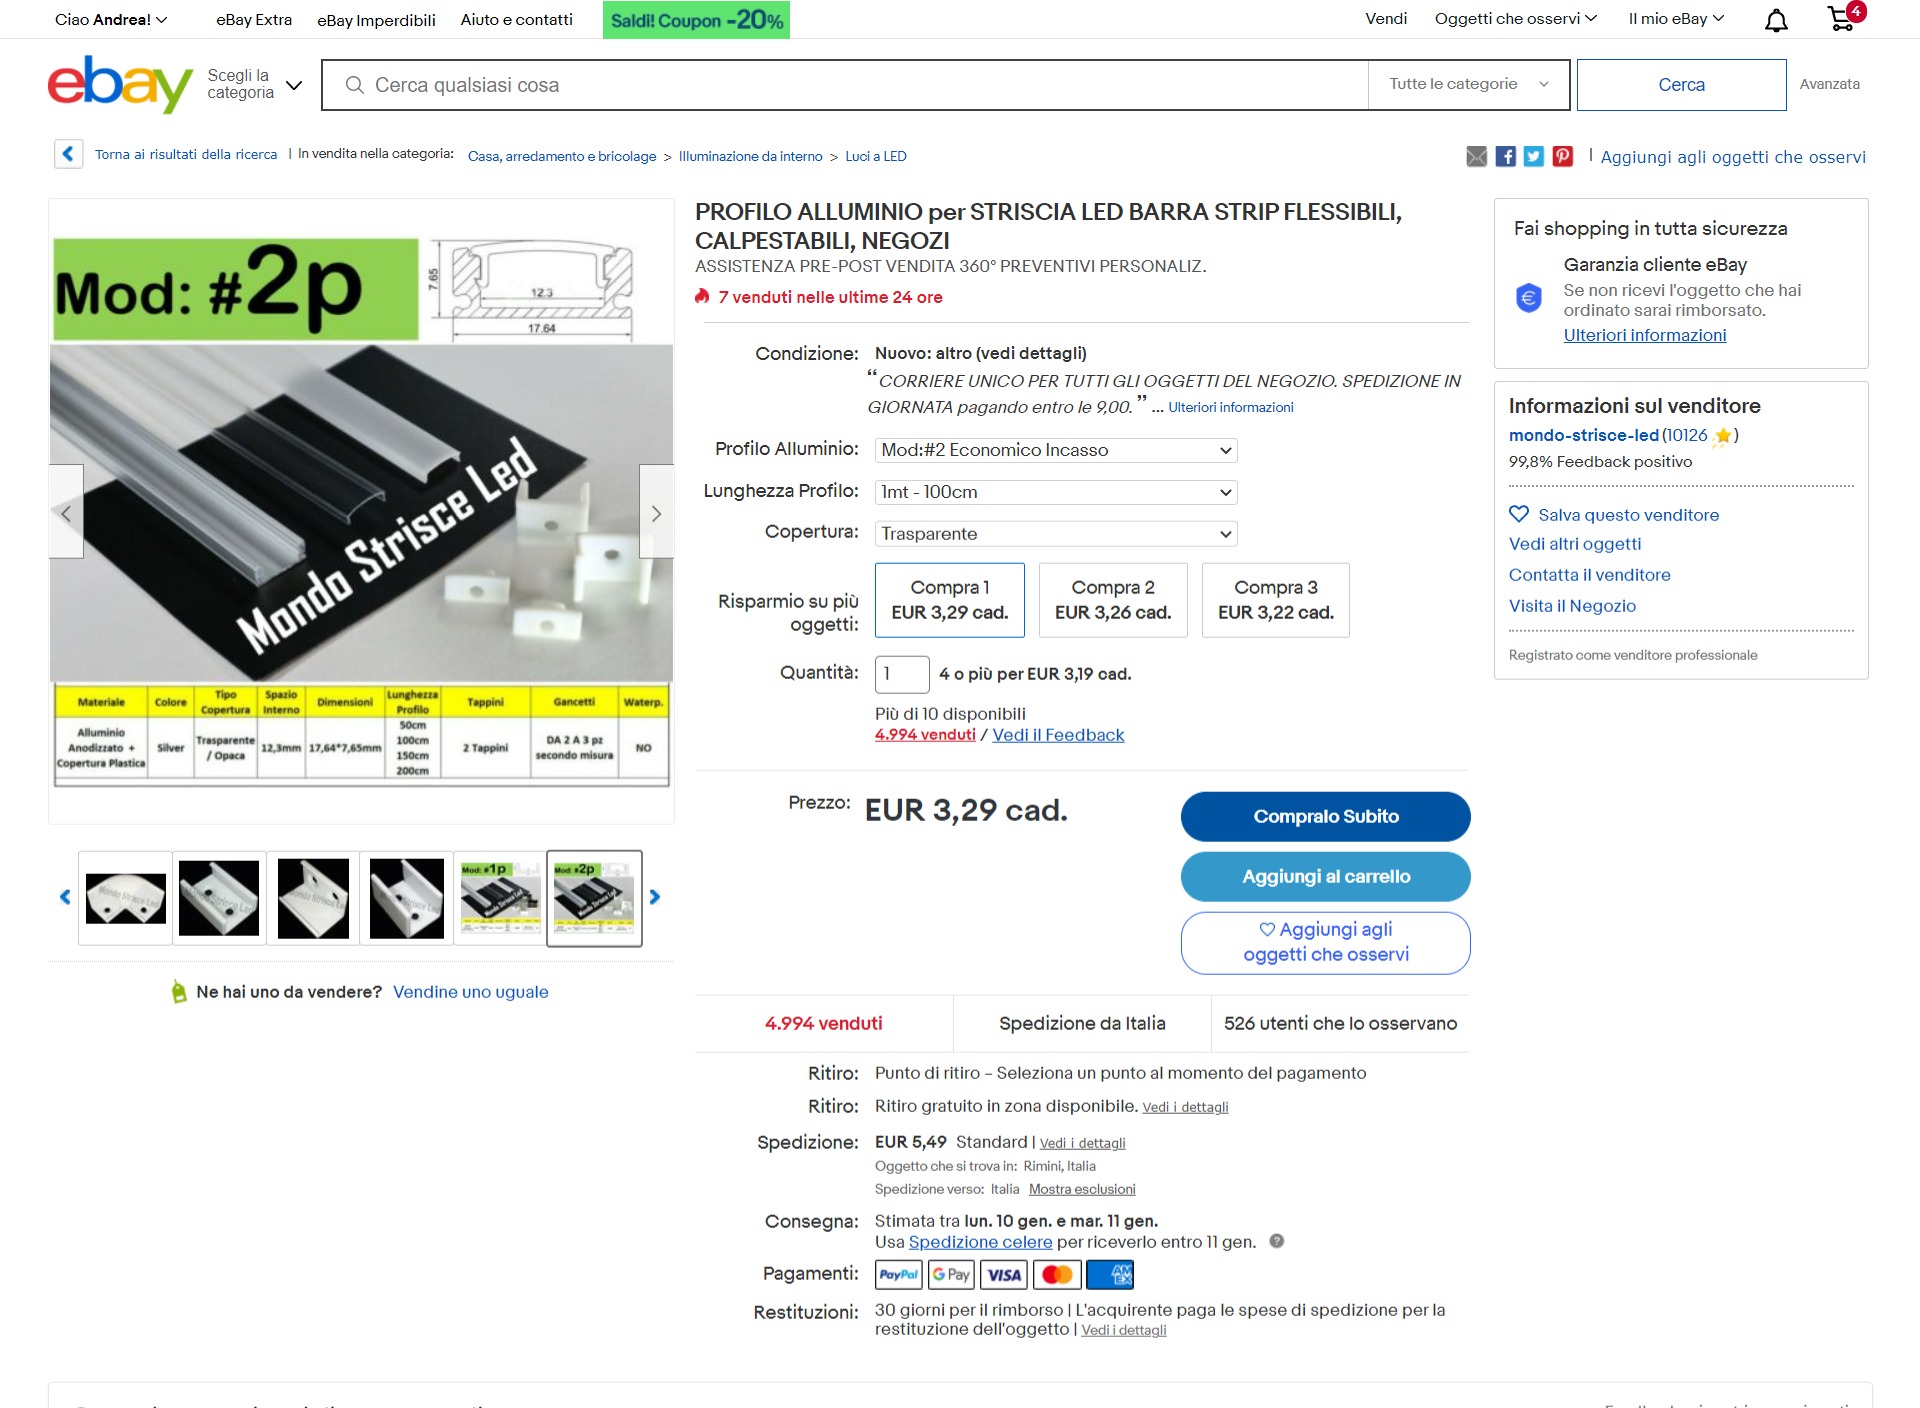Open the Lunghezza Profilo dropdown
Image resolution: width=1920 pixels, height=1408 pixels.
coord(1056,492)
